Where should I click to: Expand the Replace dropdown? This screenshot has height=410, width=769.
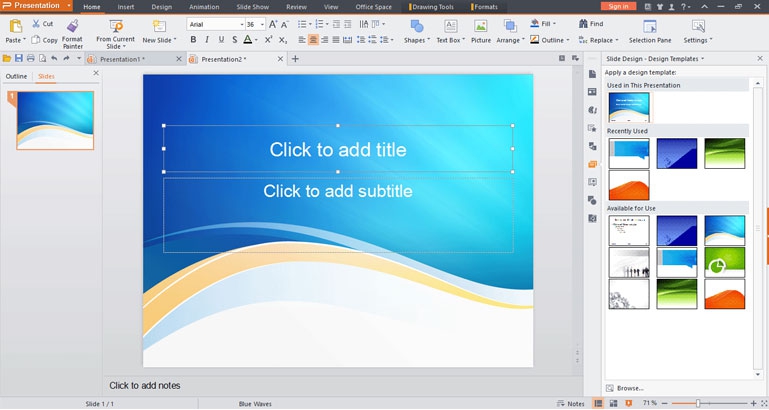[x=616, y=40]
